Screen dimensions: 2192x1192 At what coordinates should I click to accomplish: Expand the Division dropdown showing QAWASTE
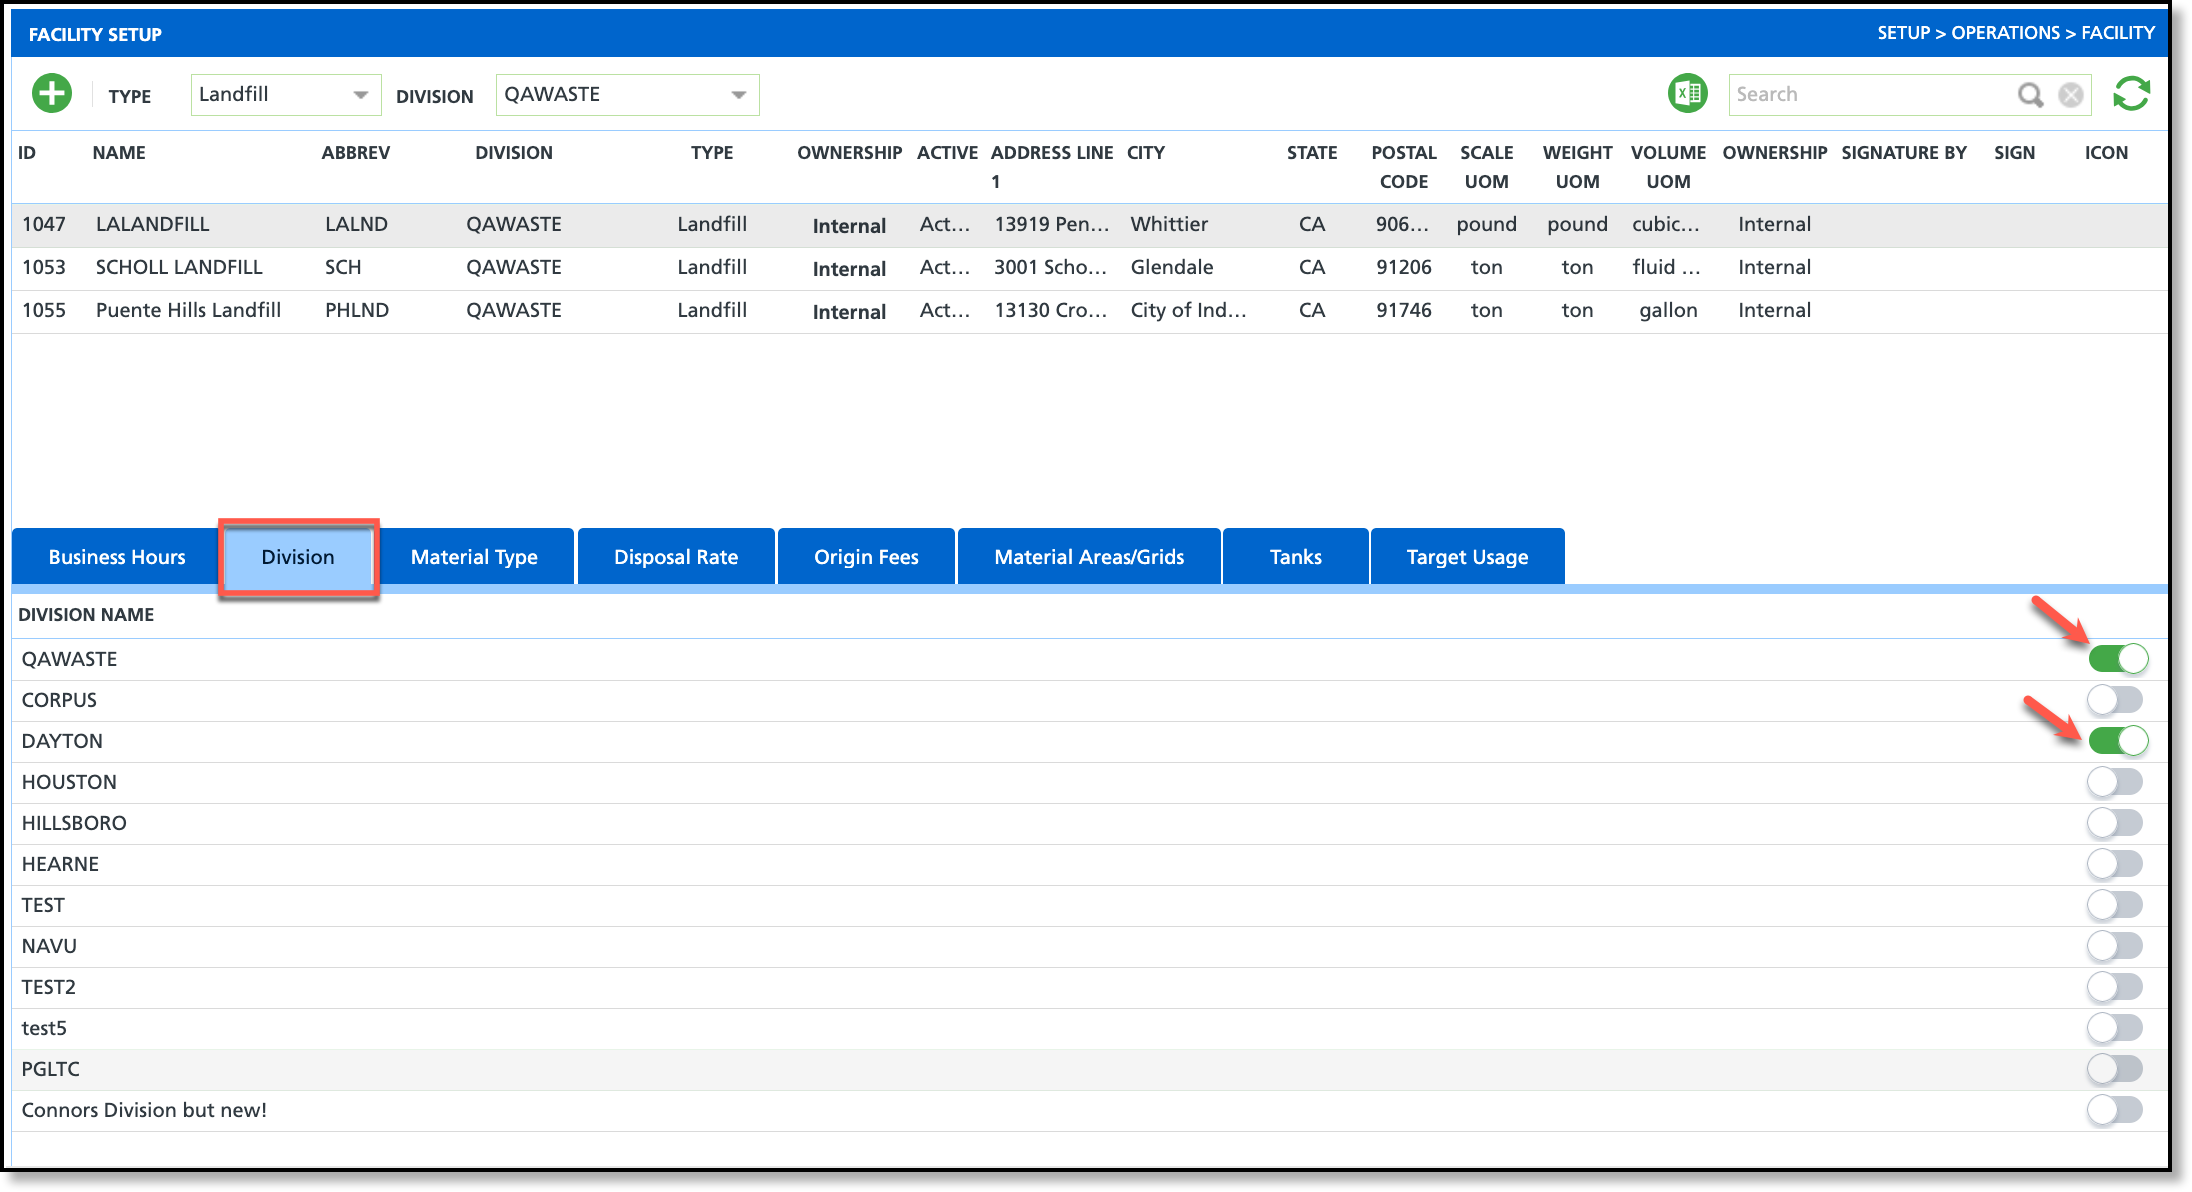(x=627, y=95)
